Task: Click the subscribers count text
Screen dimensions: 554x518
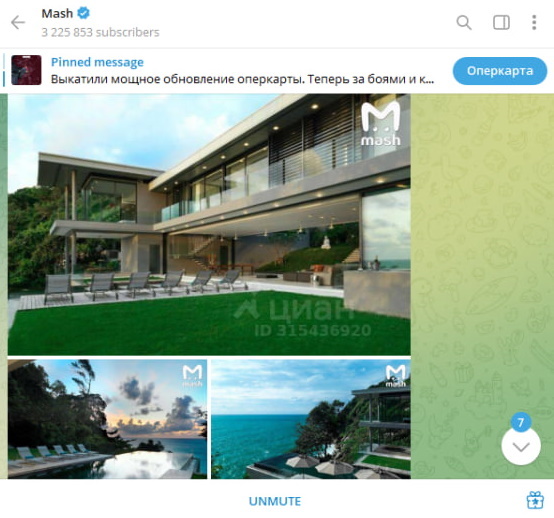Action: [100, 32]
